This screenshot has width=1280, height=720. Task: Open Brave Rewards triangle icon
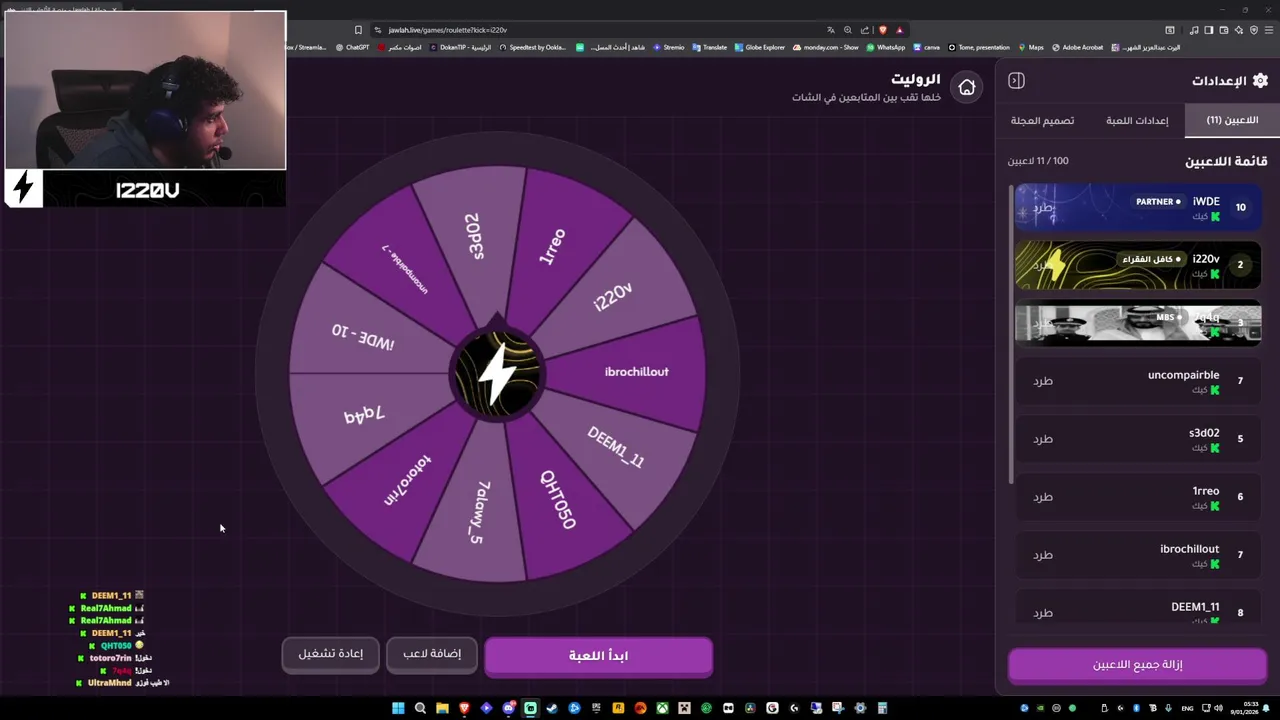pos(899,30)
